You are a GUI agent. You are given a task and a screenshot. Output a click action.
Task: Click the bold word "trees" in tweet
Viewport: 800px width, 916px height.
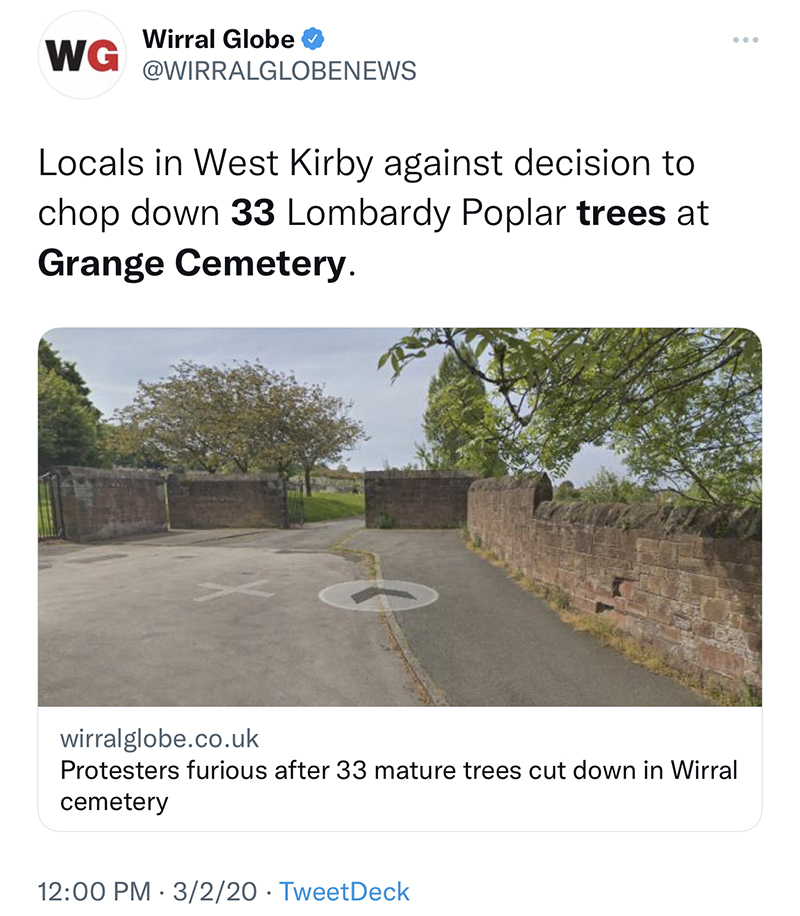tap(621, 214)
